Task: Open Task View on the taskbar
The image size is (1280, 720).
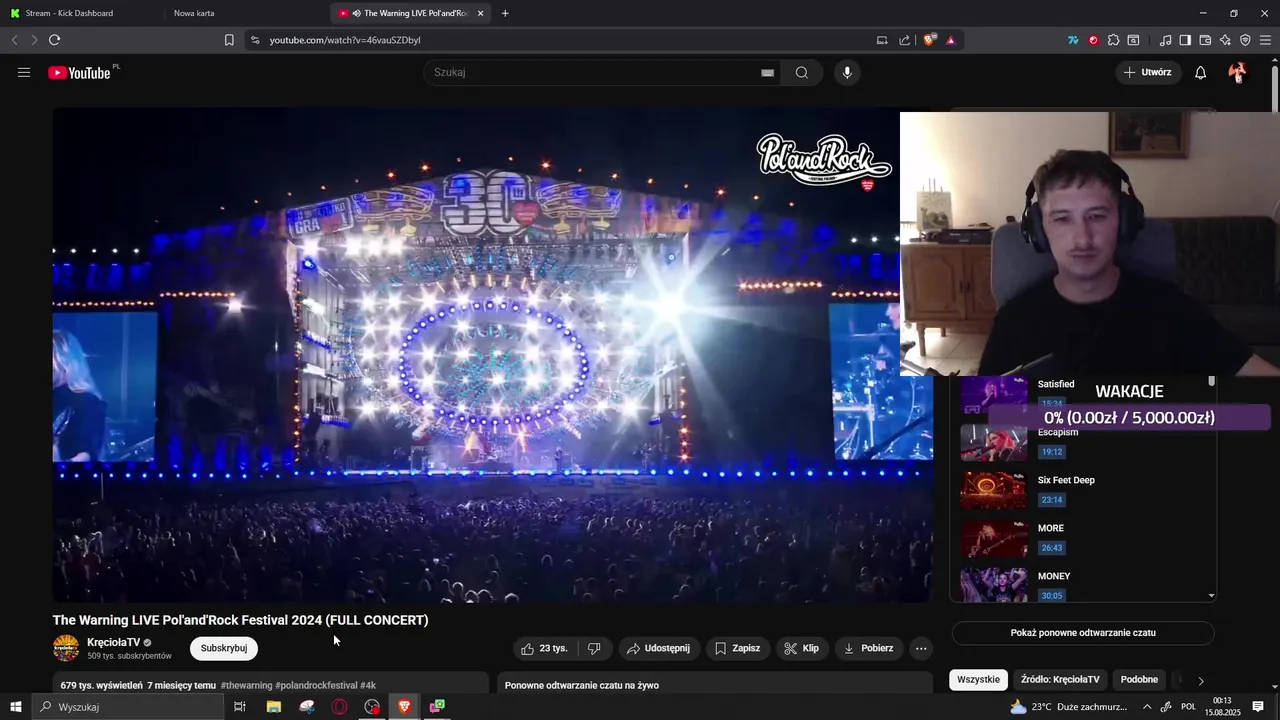Action: [240, 706]
